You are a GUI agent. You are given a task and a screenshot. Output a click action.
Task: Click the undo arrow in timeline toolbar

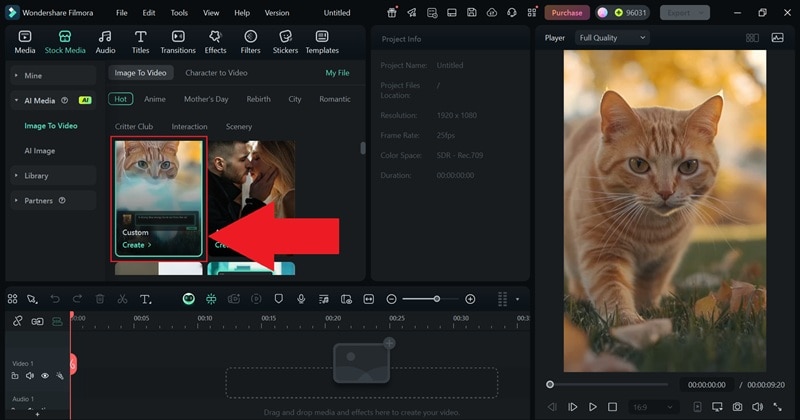point(55,299)
